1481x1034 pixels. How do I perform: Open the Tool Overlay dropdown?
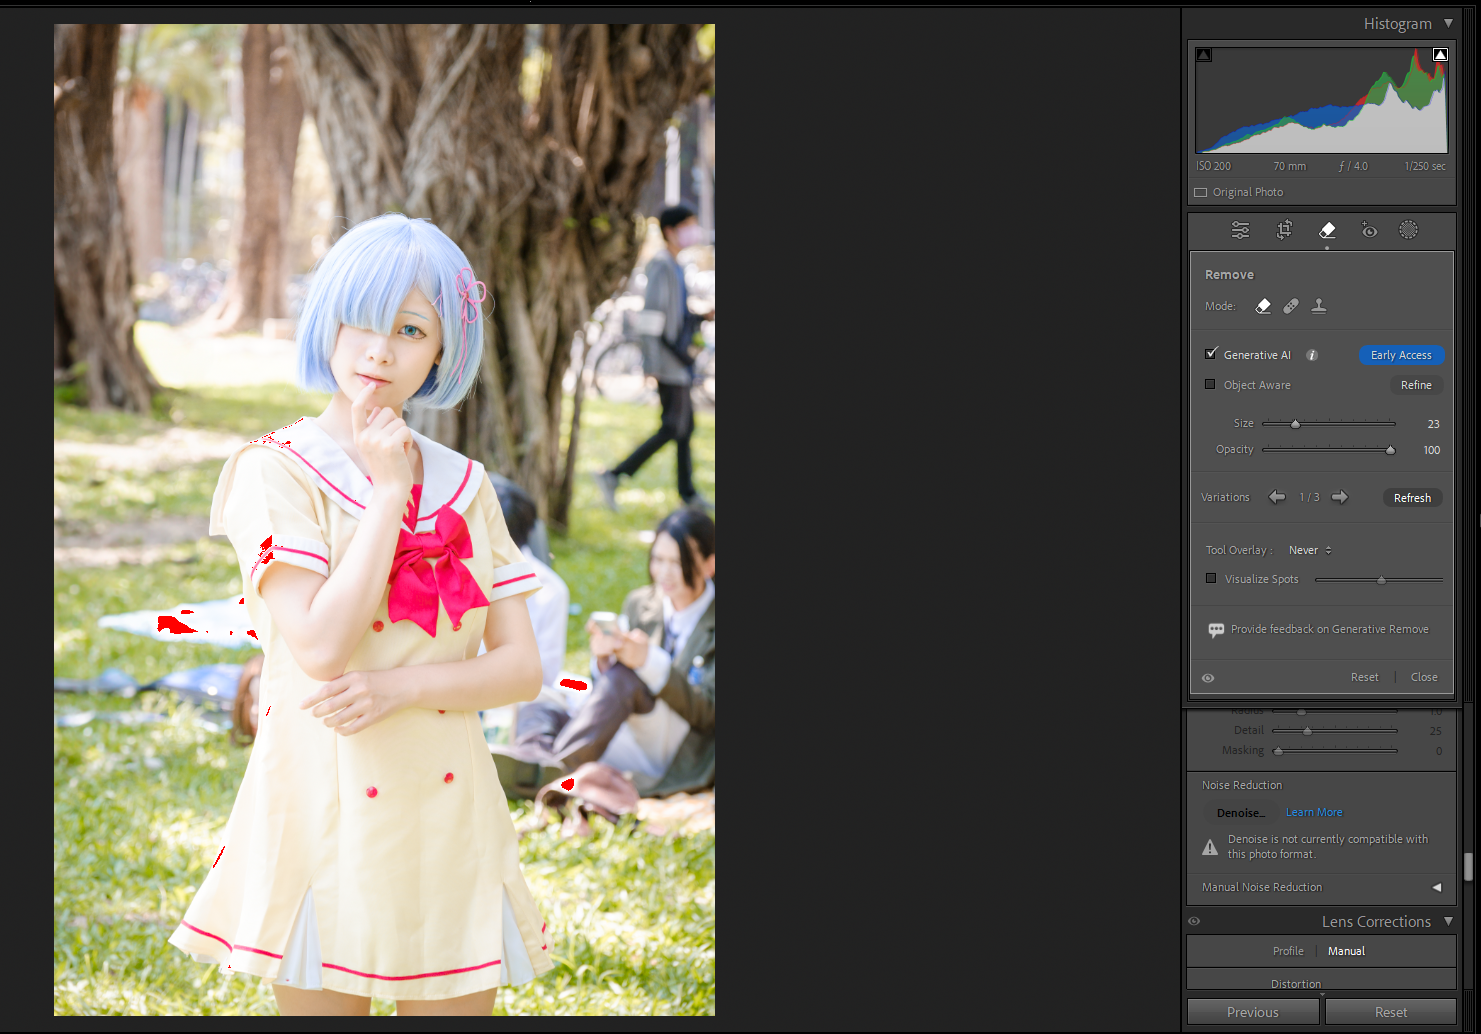[x=1310, y=550]
